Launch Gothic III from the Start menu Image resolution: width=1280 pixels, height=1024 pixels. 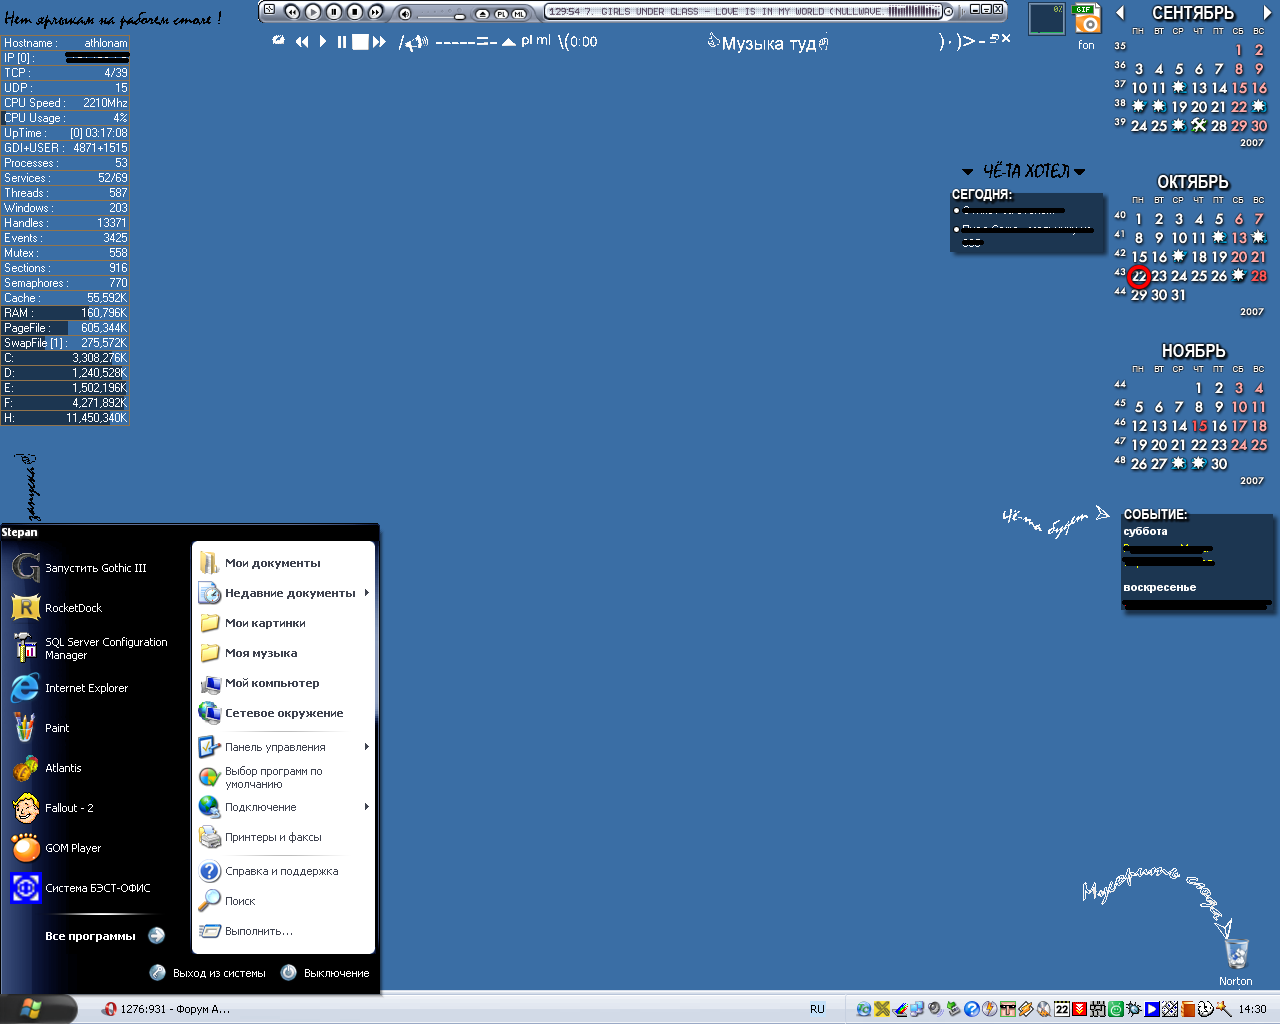pos(95,568)
